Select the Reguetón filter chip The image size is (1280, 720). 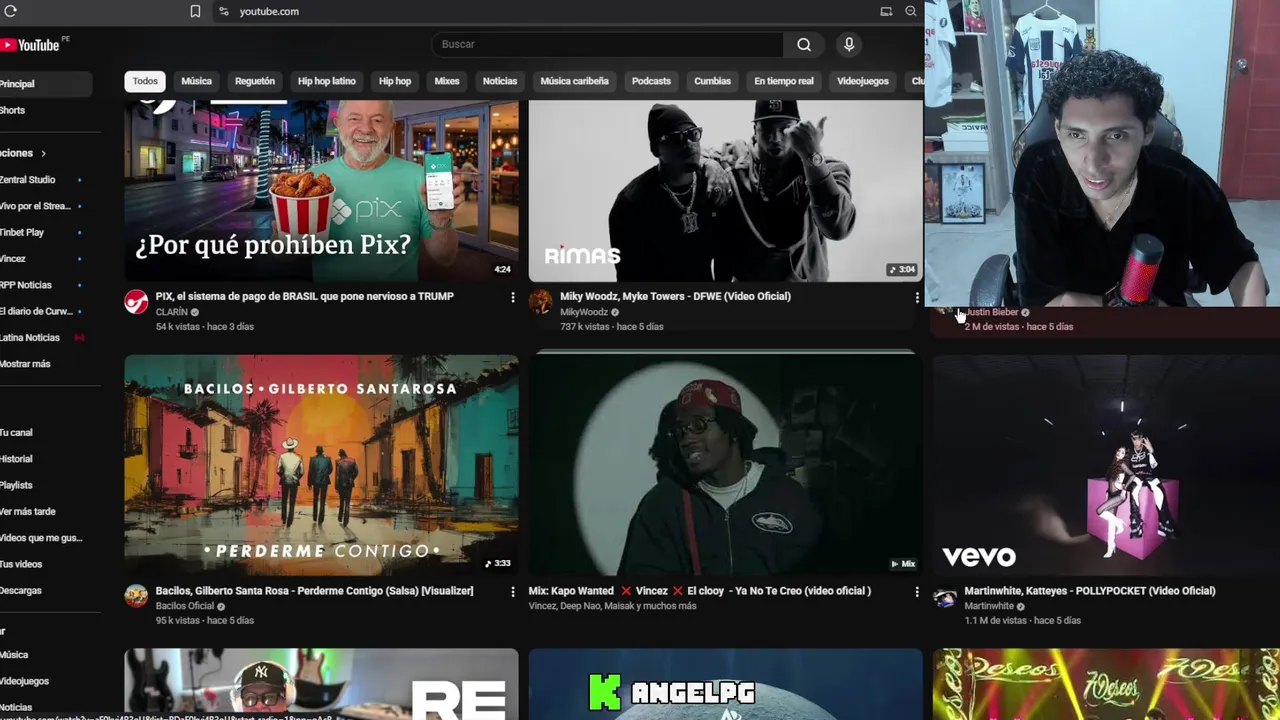255,81
